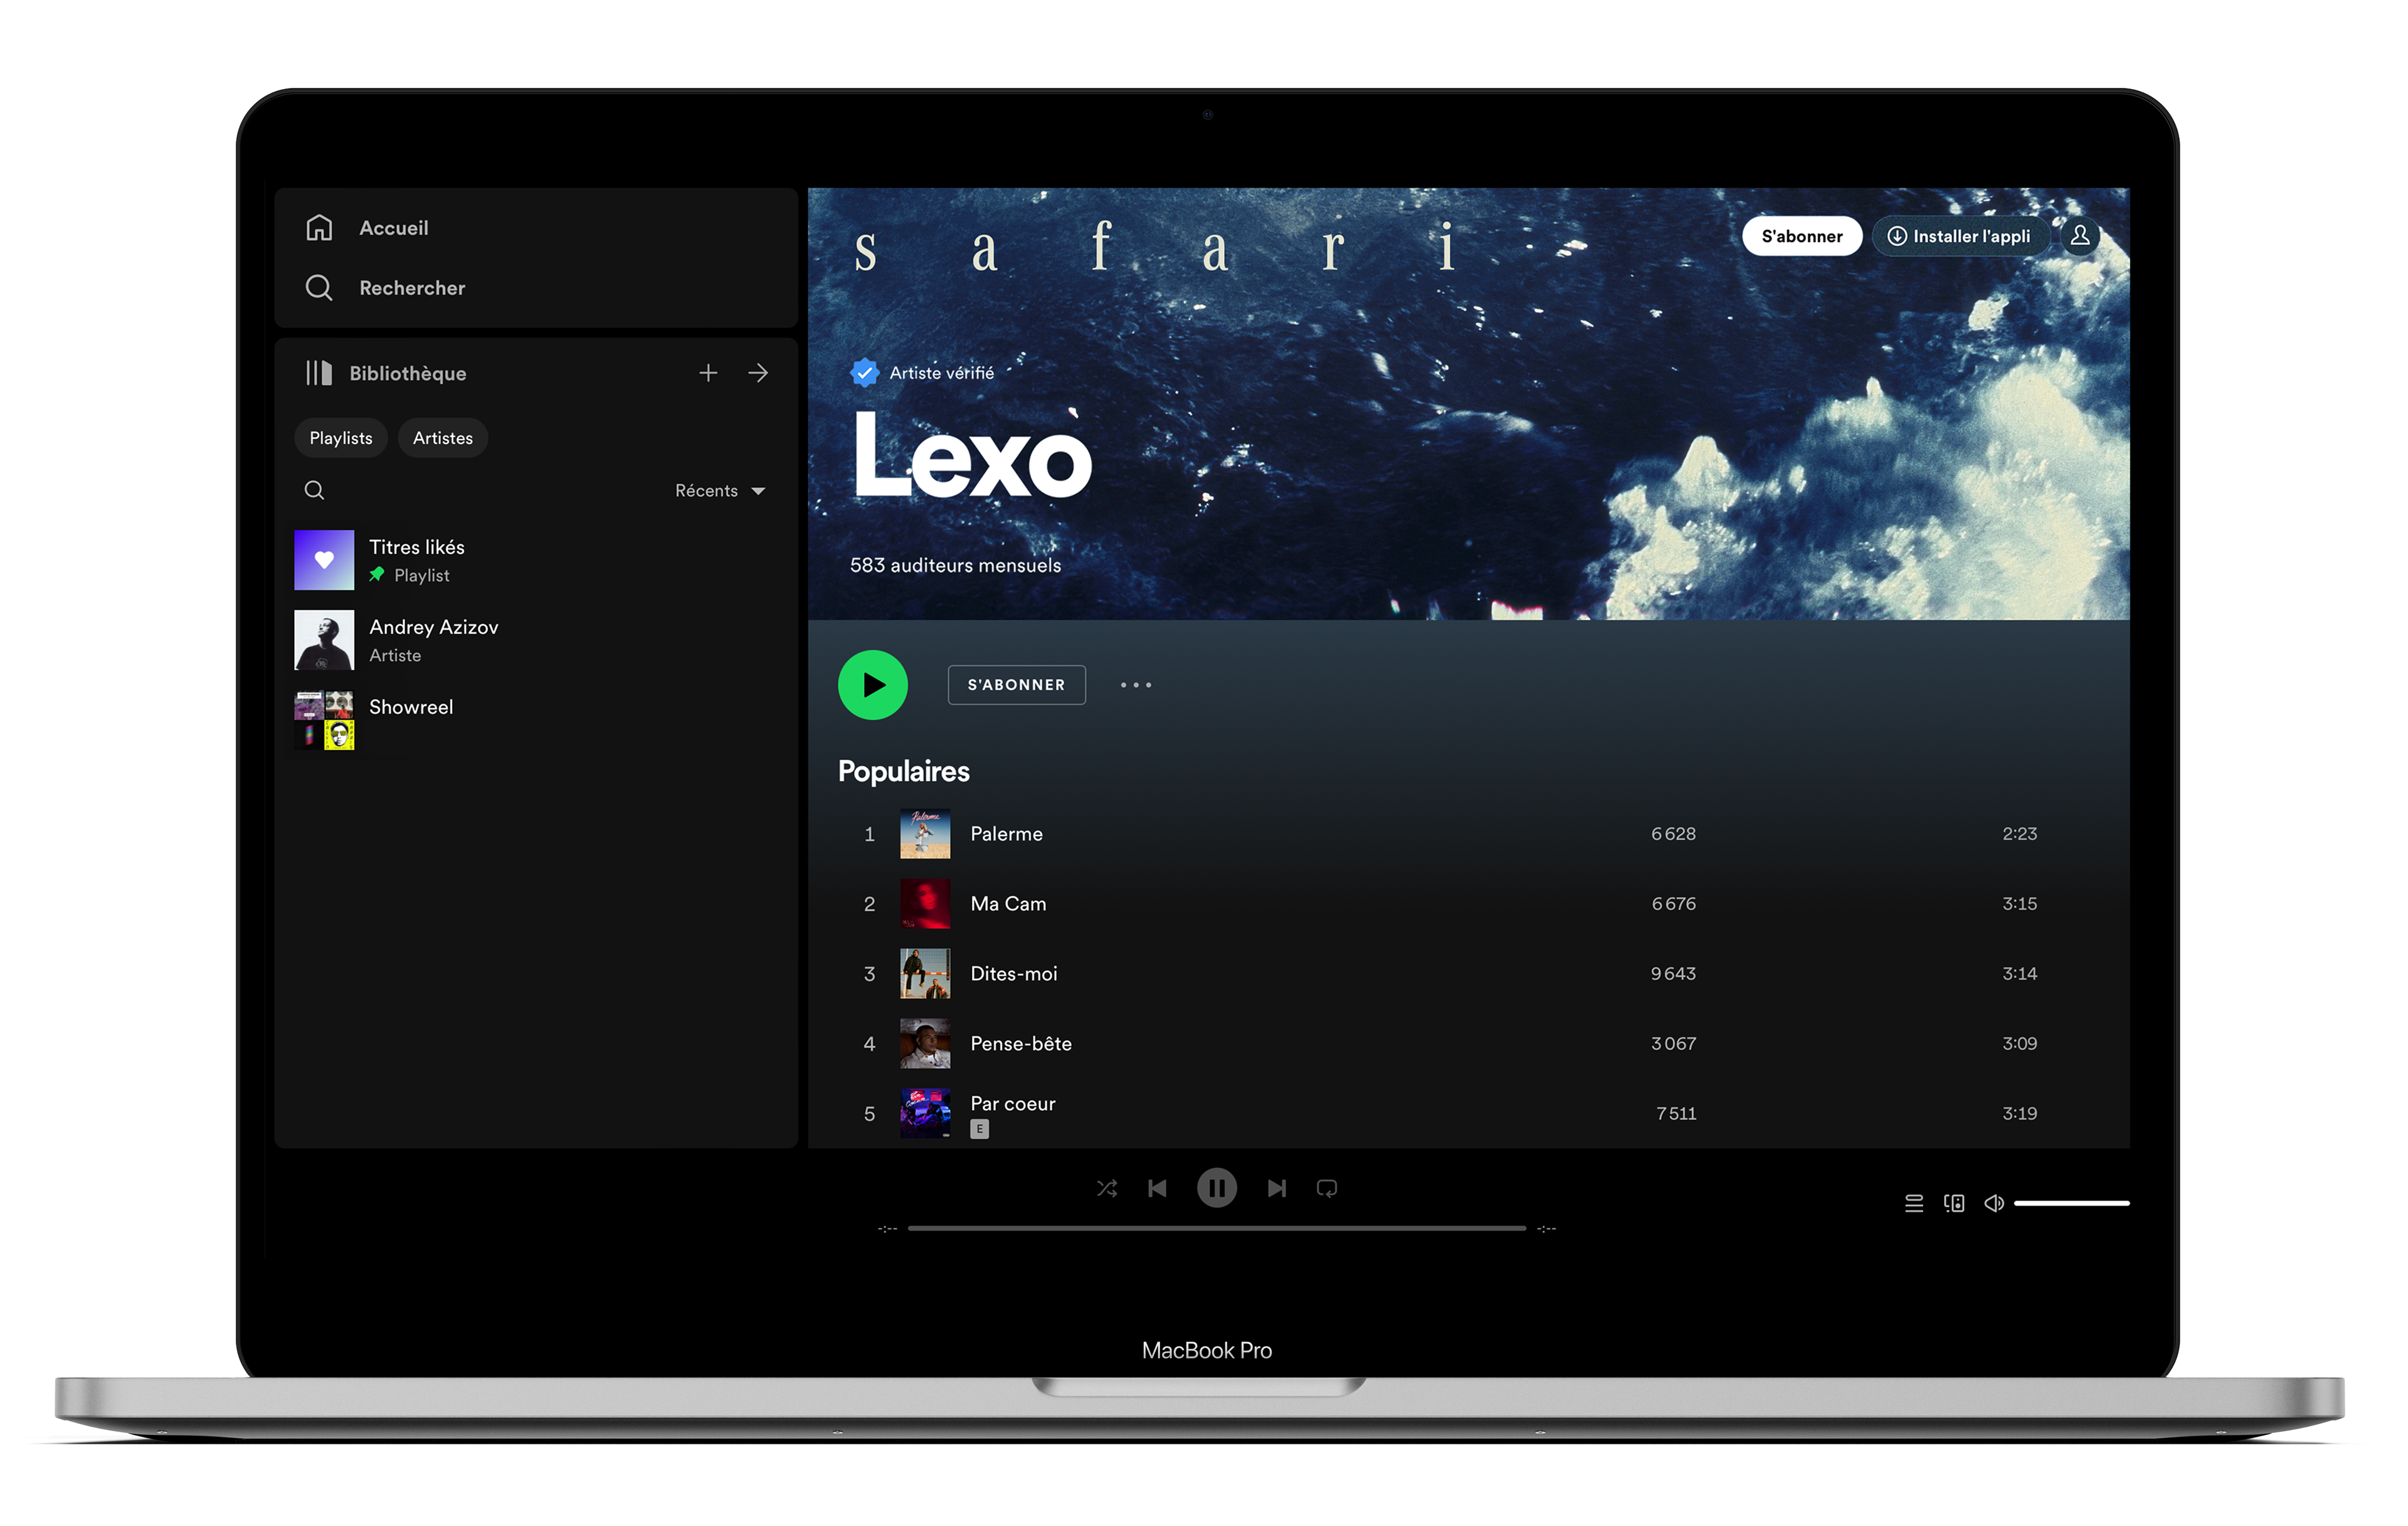Click the outlined S'ABONNER follow button
2408x1526 pixels.
pos(1017,685)
